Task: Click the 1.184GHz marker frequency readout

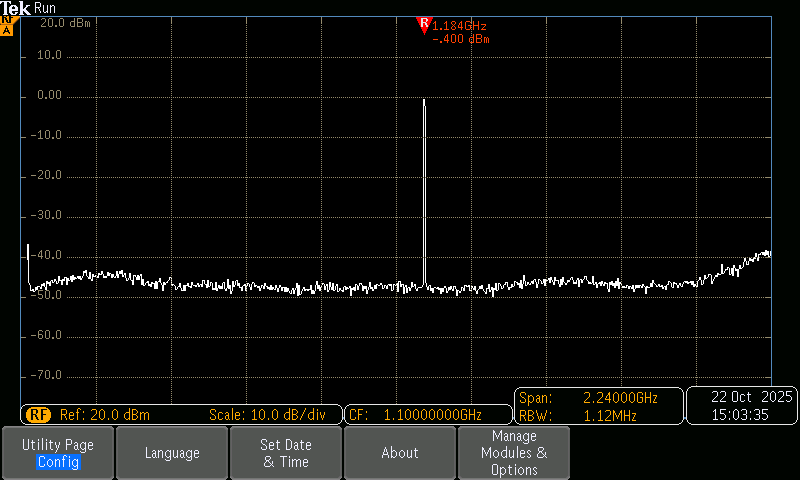Action: tap(459, 26)
